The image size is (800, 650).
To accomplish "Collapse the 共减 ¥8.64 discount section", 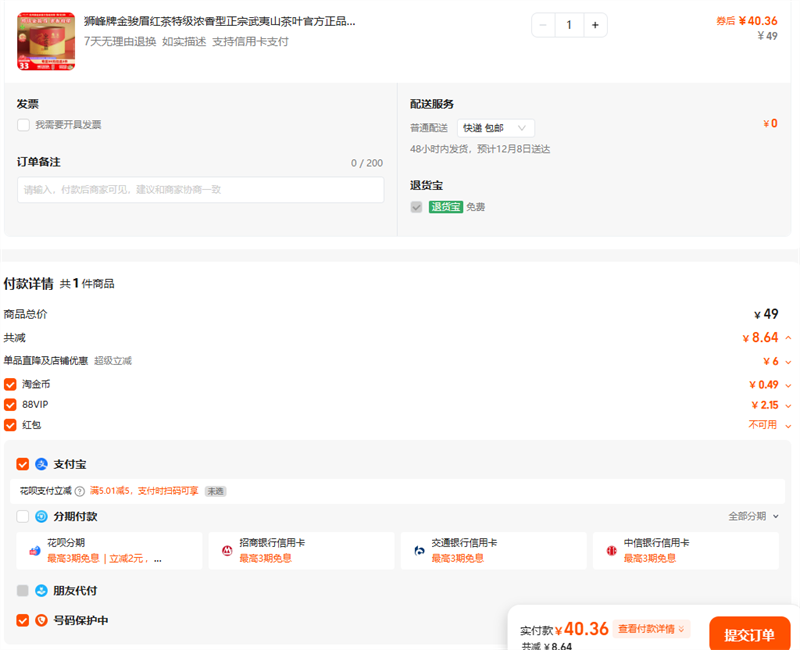I will coord(788,338).
